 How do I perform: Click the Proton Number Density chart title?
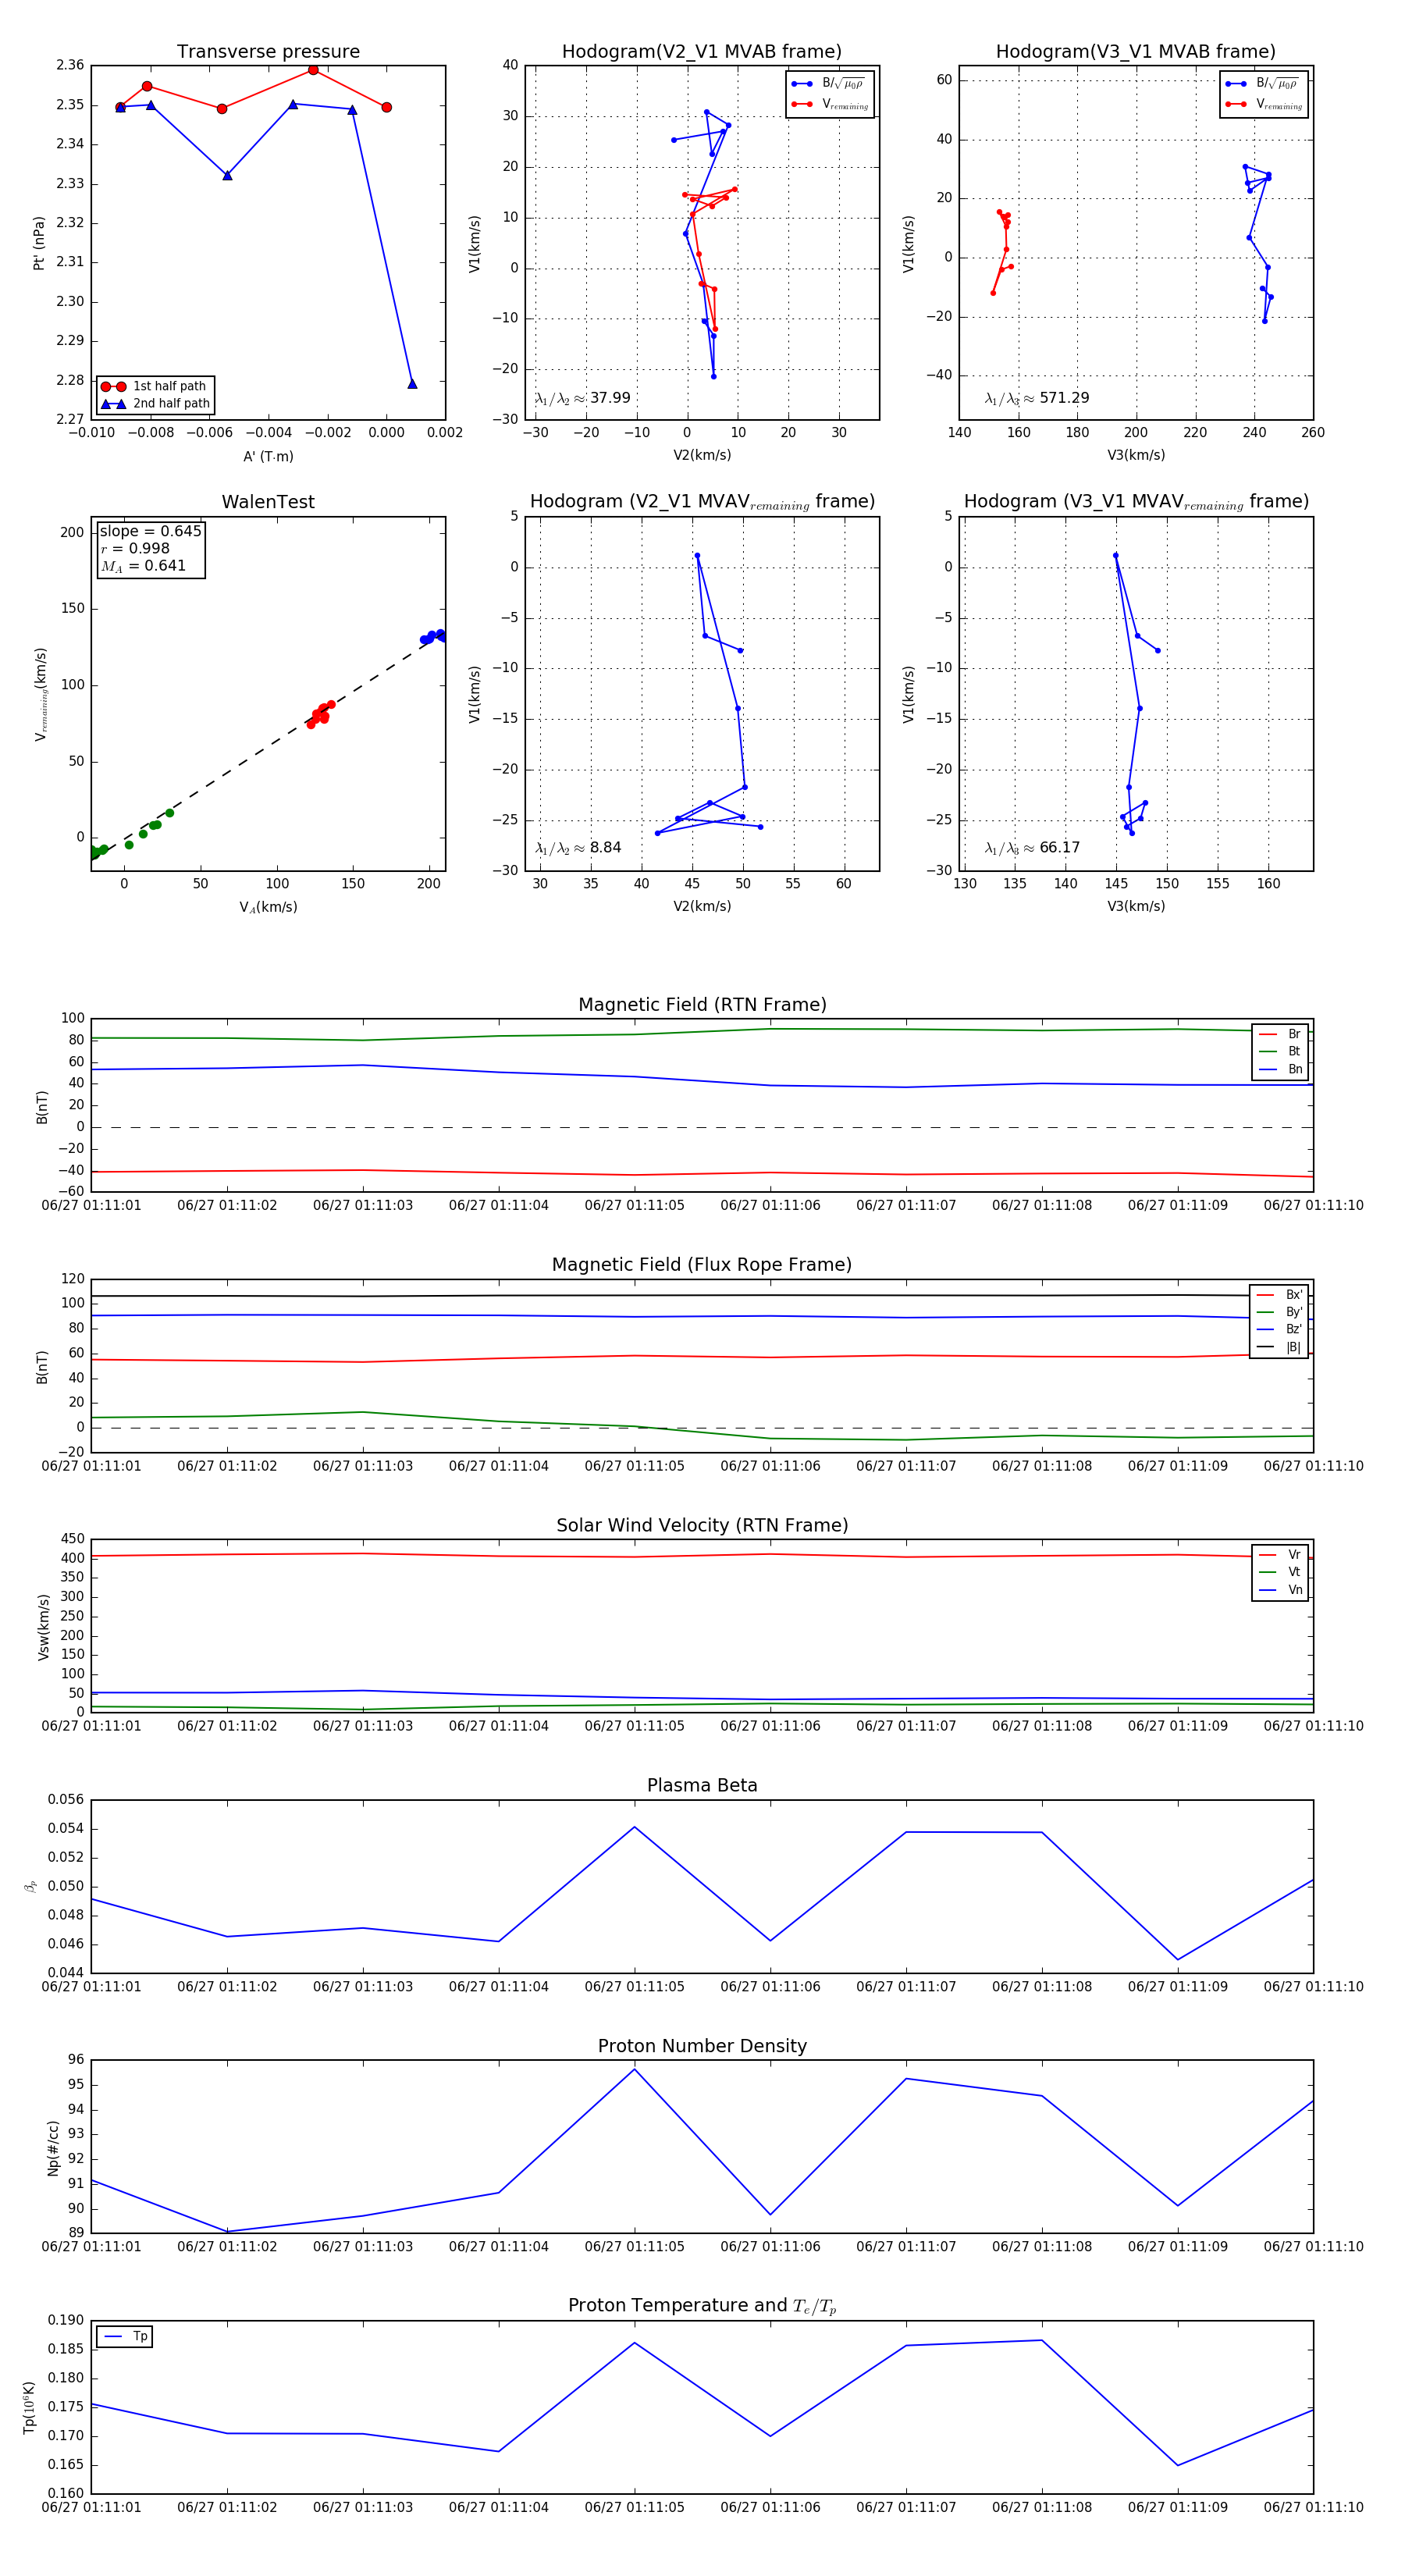pos(702,2046)
